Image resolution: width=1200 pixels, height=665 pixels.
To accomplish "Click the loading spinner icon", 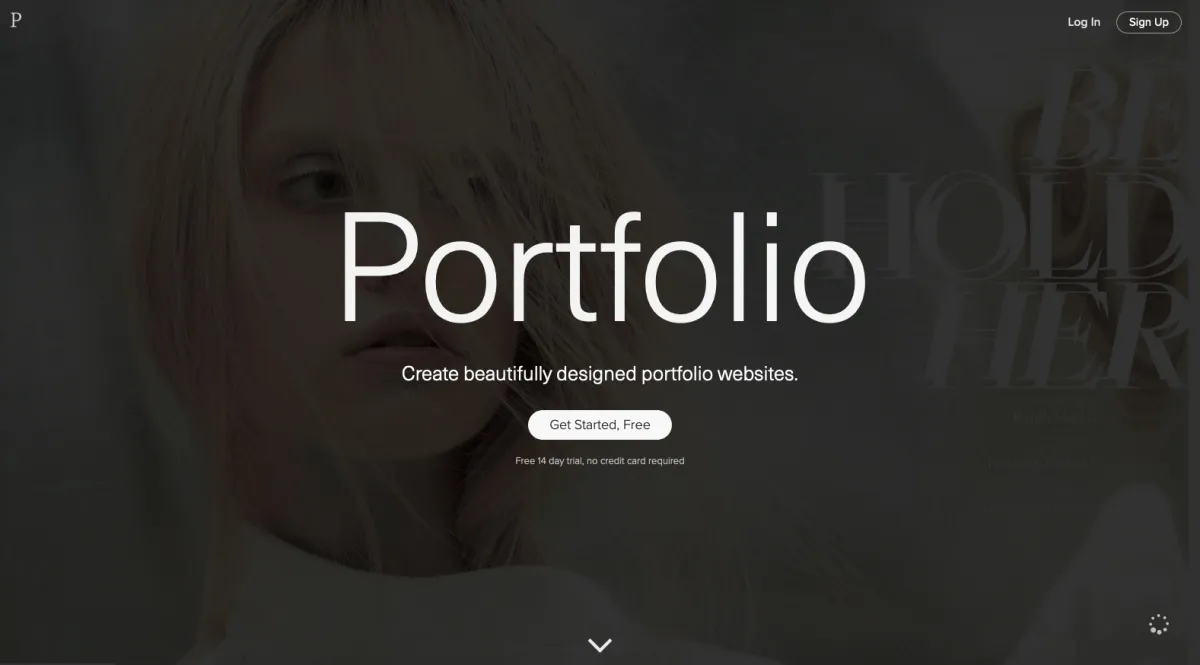I will (1159, 624).
